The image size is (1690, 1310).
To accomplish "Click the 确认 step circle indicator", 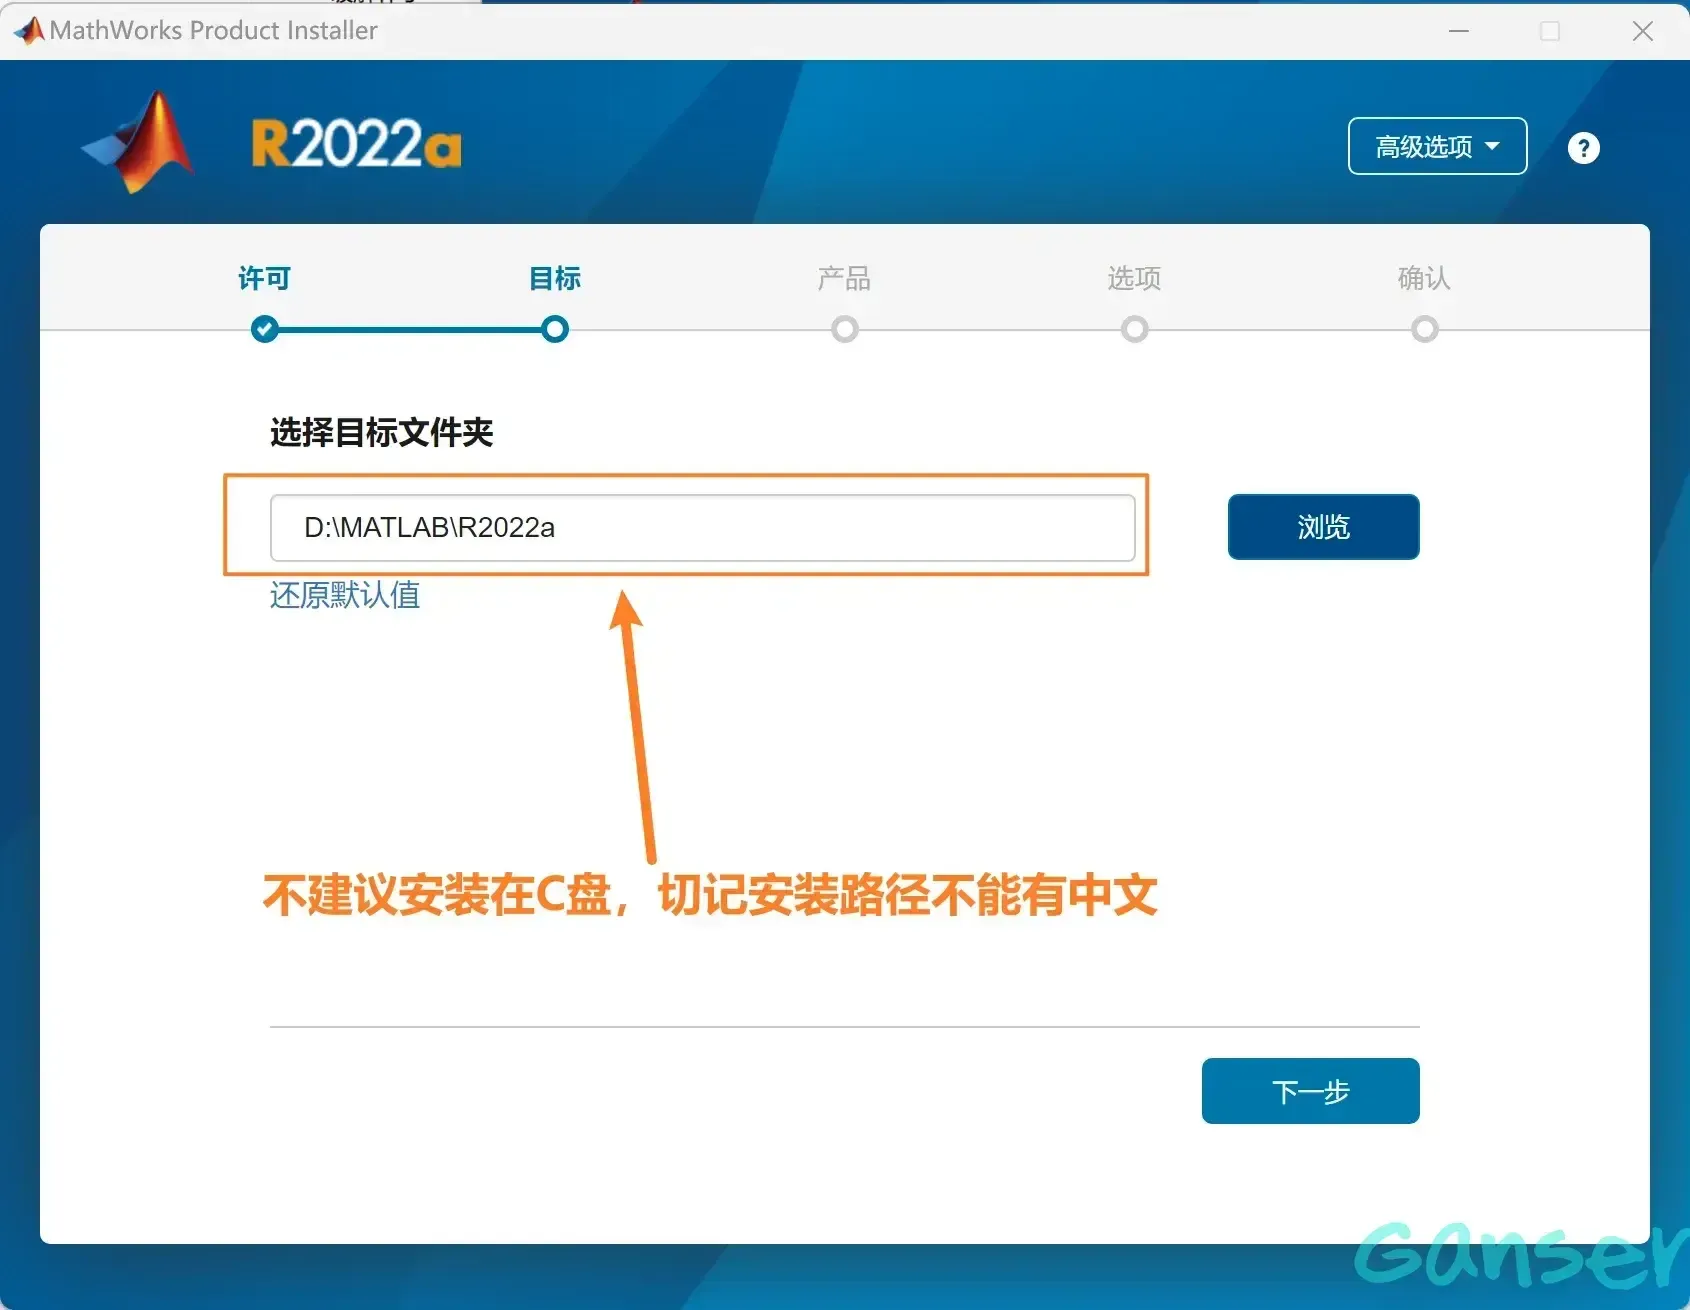I will click(x=1425, y=329).
